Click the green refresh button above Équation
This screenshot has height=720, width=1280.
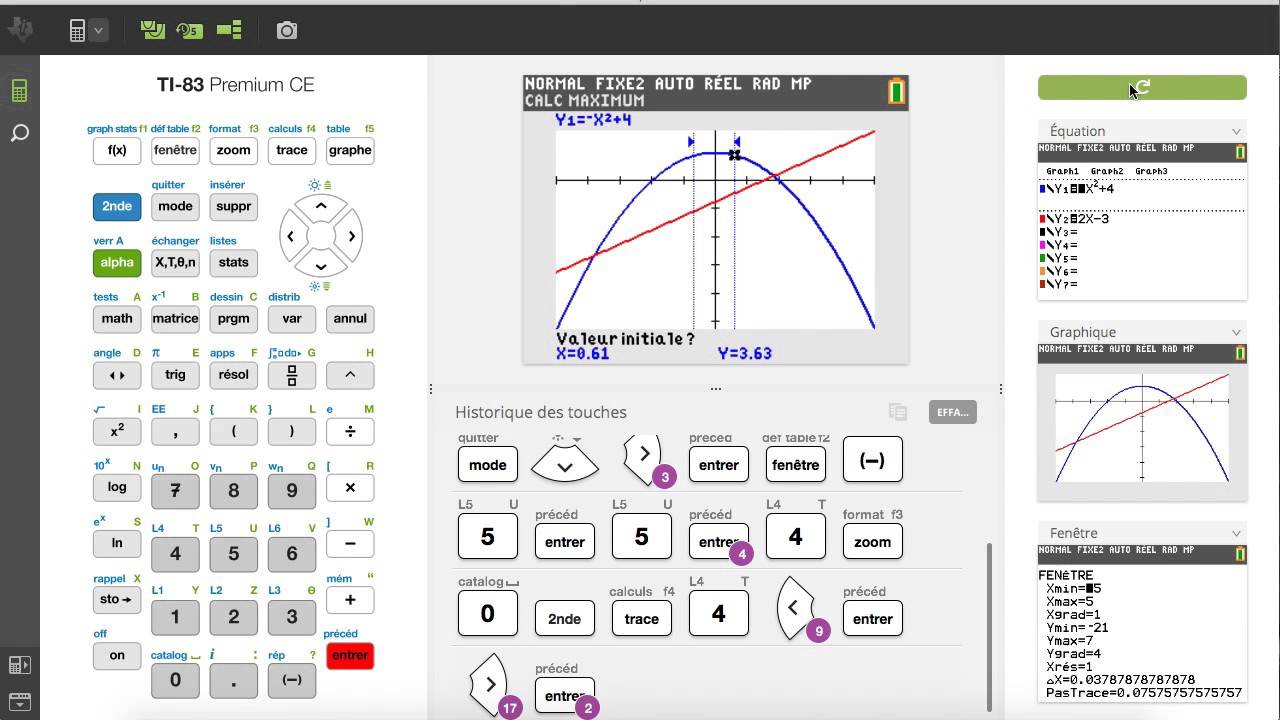[1142, 88]
